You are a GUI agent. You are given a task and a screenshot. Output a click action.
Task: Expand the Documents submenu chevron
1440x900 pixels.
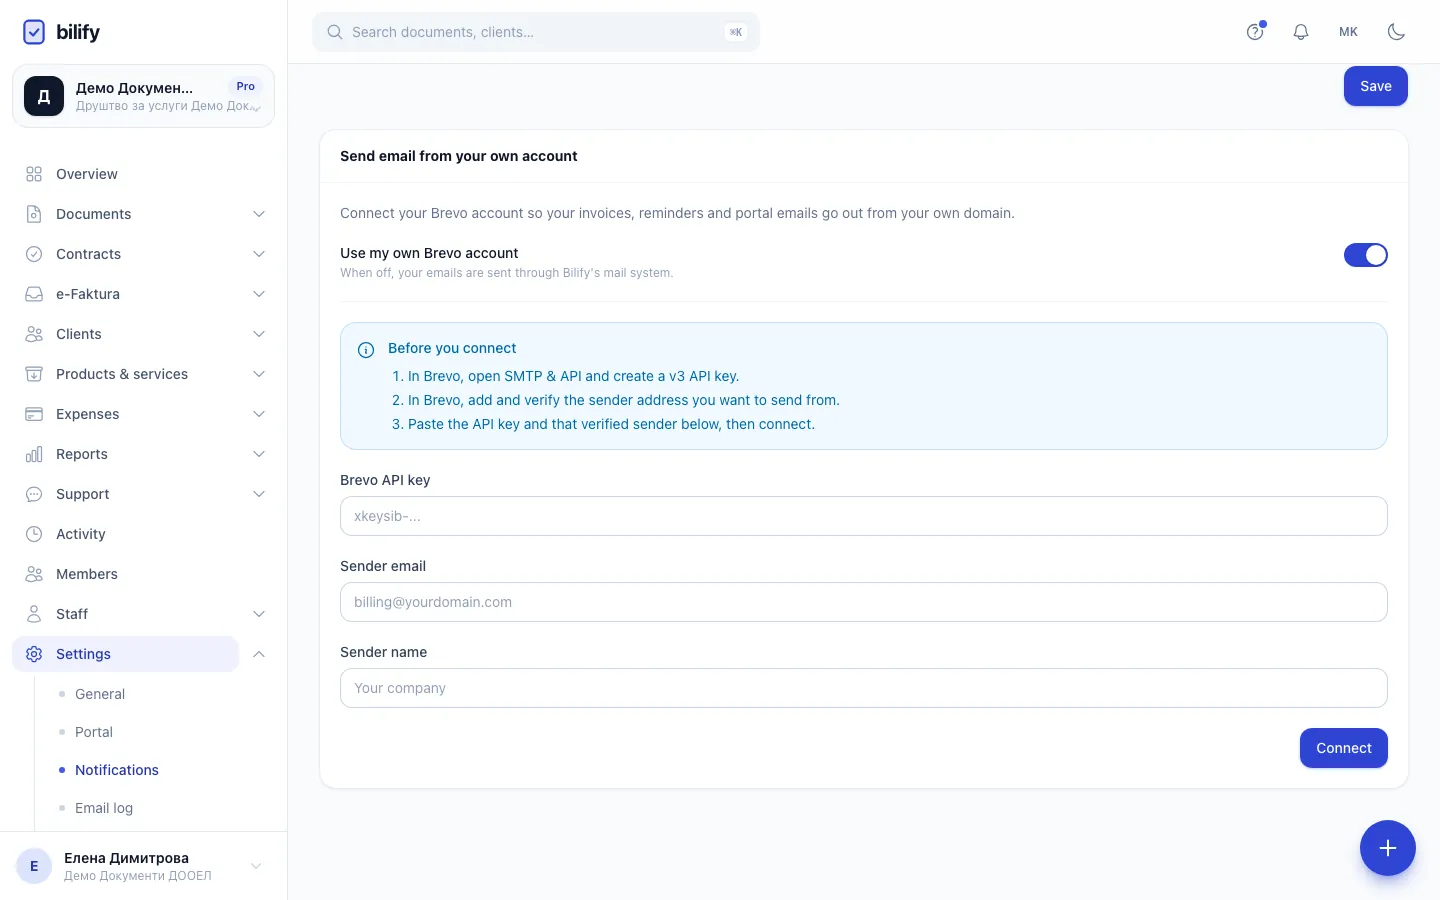point(259,214)
